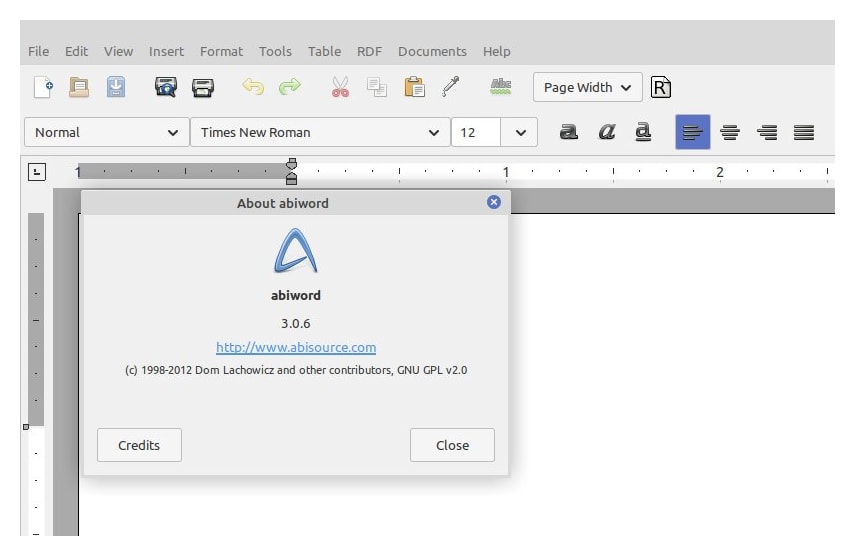Image resolution: width=855 pixels, height=556 pixels.
Task: Paste from the clipboard icon
Action: coord(414,87)
